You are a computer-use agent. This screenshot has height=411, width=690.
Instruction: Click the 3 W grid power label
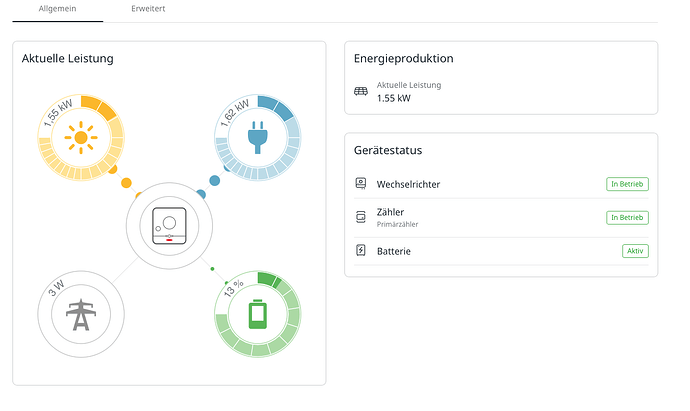click(55, 291)
